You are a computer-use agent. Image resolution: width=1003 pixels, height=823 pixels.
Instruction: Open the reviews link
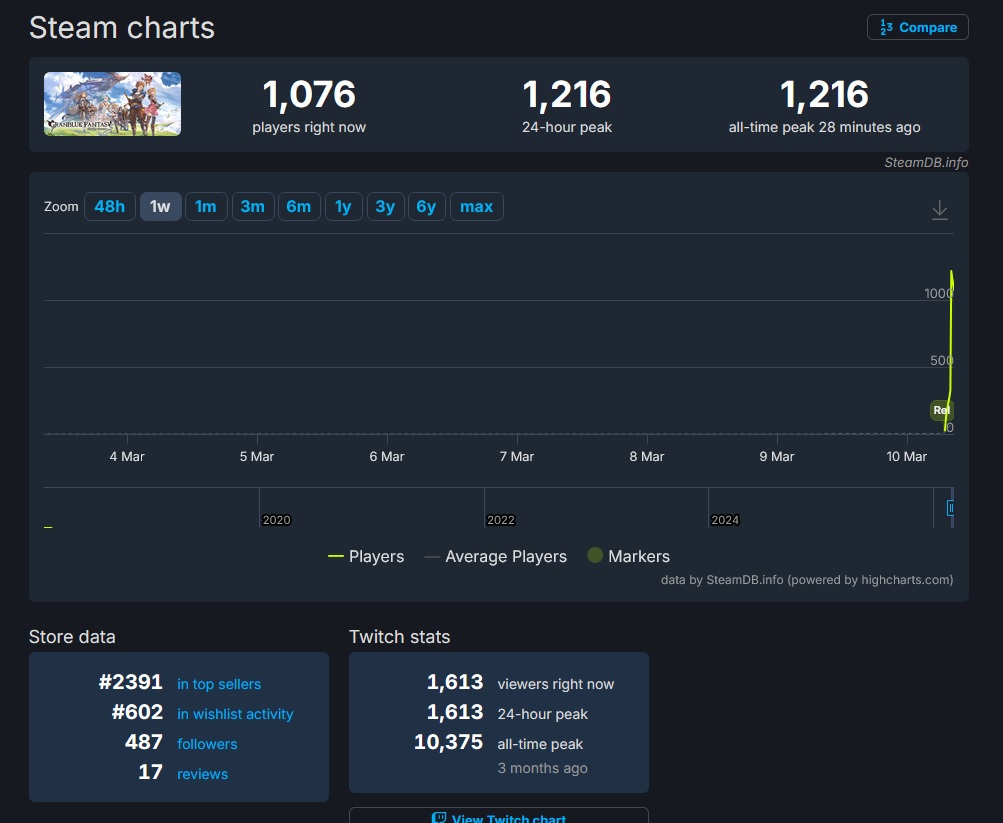(202, 774)
